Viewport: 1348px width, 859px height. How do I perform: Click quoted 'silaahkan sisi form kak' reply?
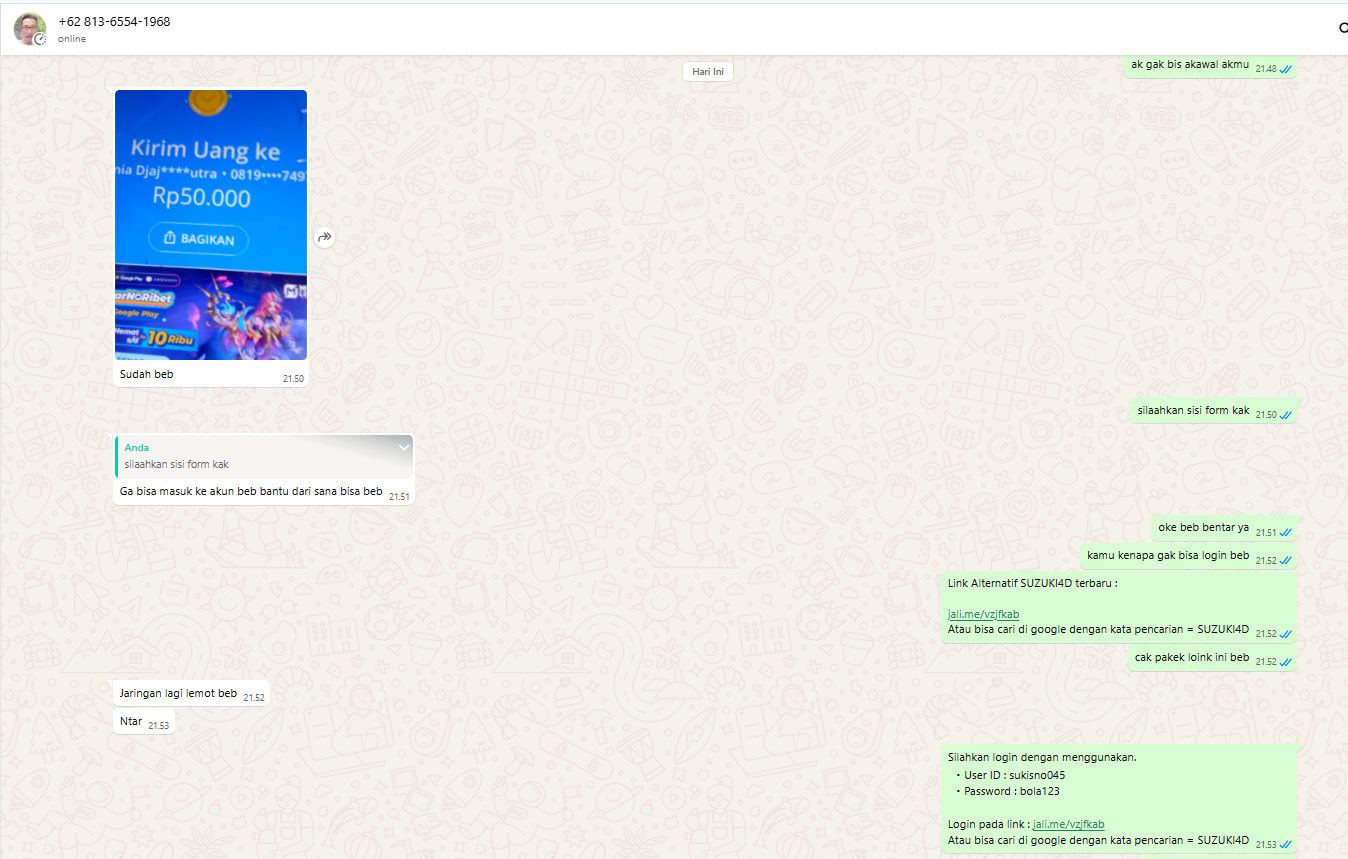263,456
